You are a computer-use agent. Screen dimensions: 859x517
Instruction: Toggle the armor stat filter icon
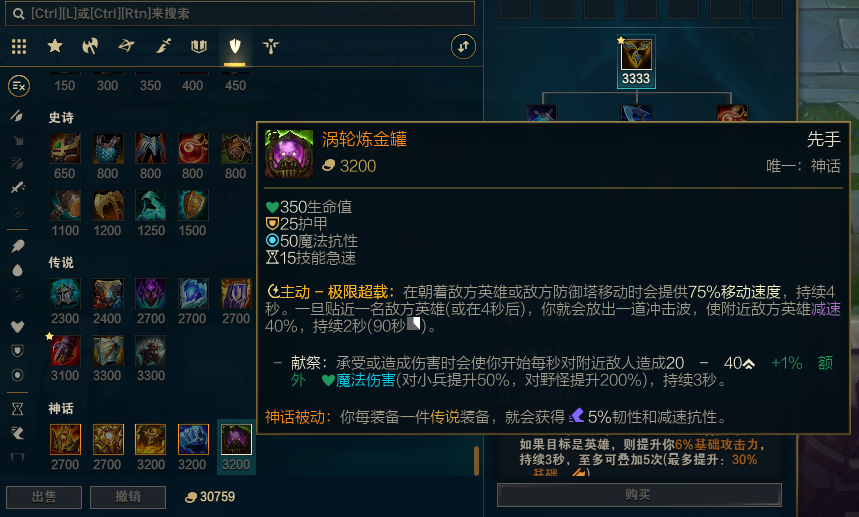[18, 351]
